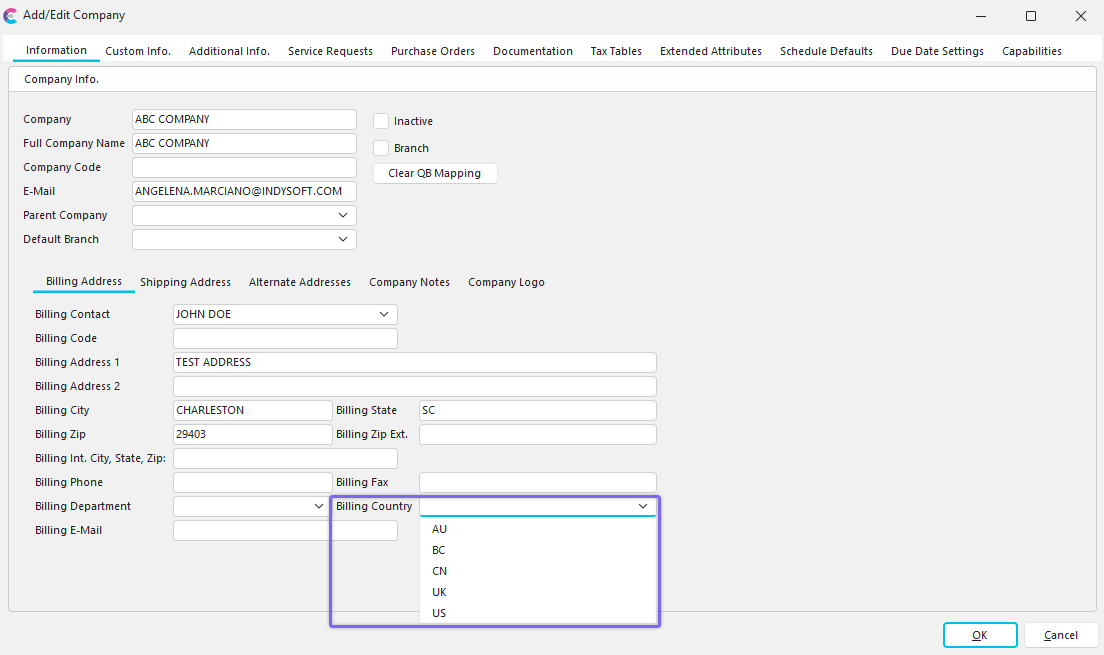Image resolution: width=1104 pixels, height=655 pixels.
Task: Switch to the Service Requests tab
Action: pos(330,51)
